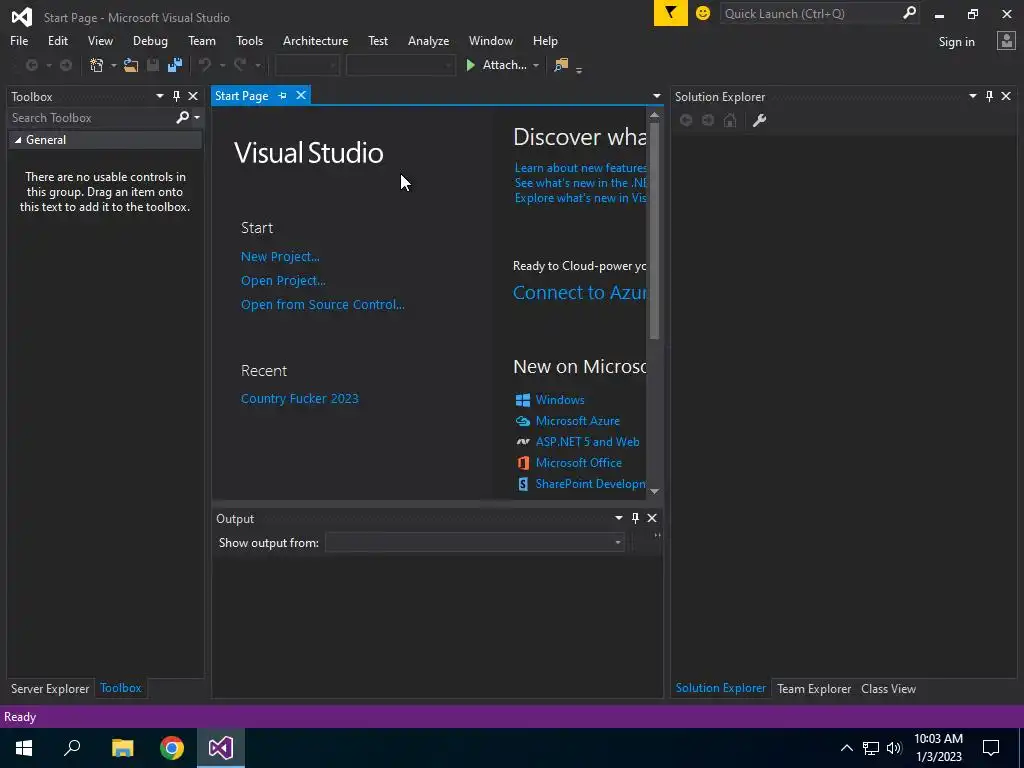Image resolution: width=1024 pixels, height=768 pixels.
Task: Click the feedback smiley icon
Action: click(x=703, y=13)
